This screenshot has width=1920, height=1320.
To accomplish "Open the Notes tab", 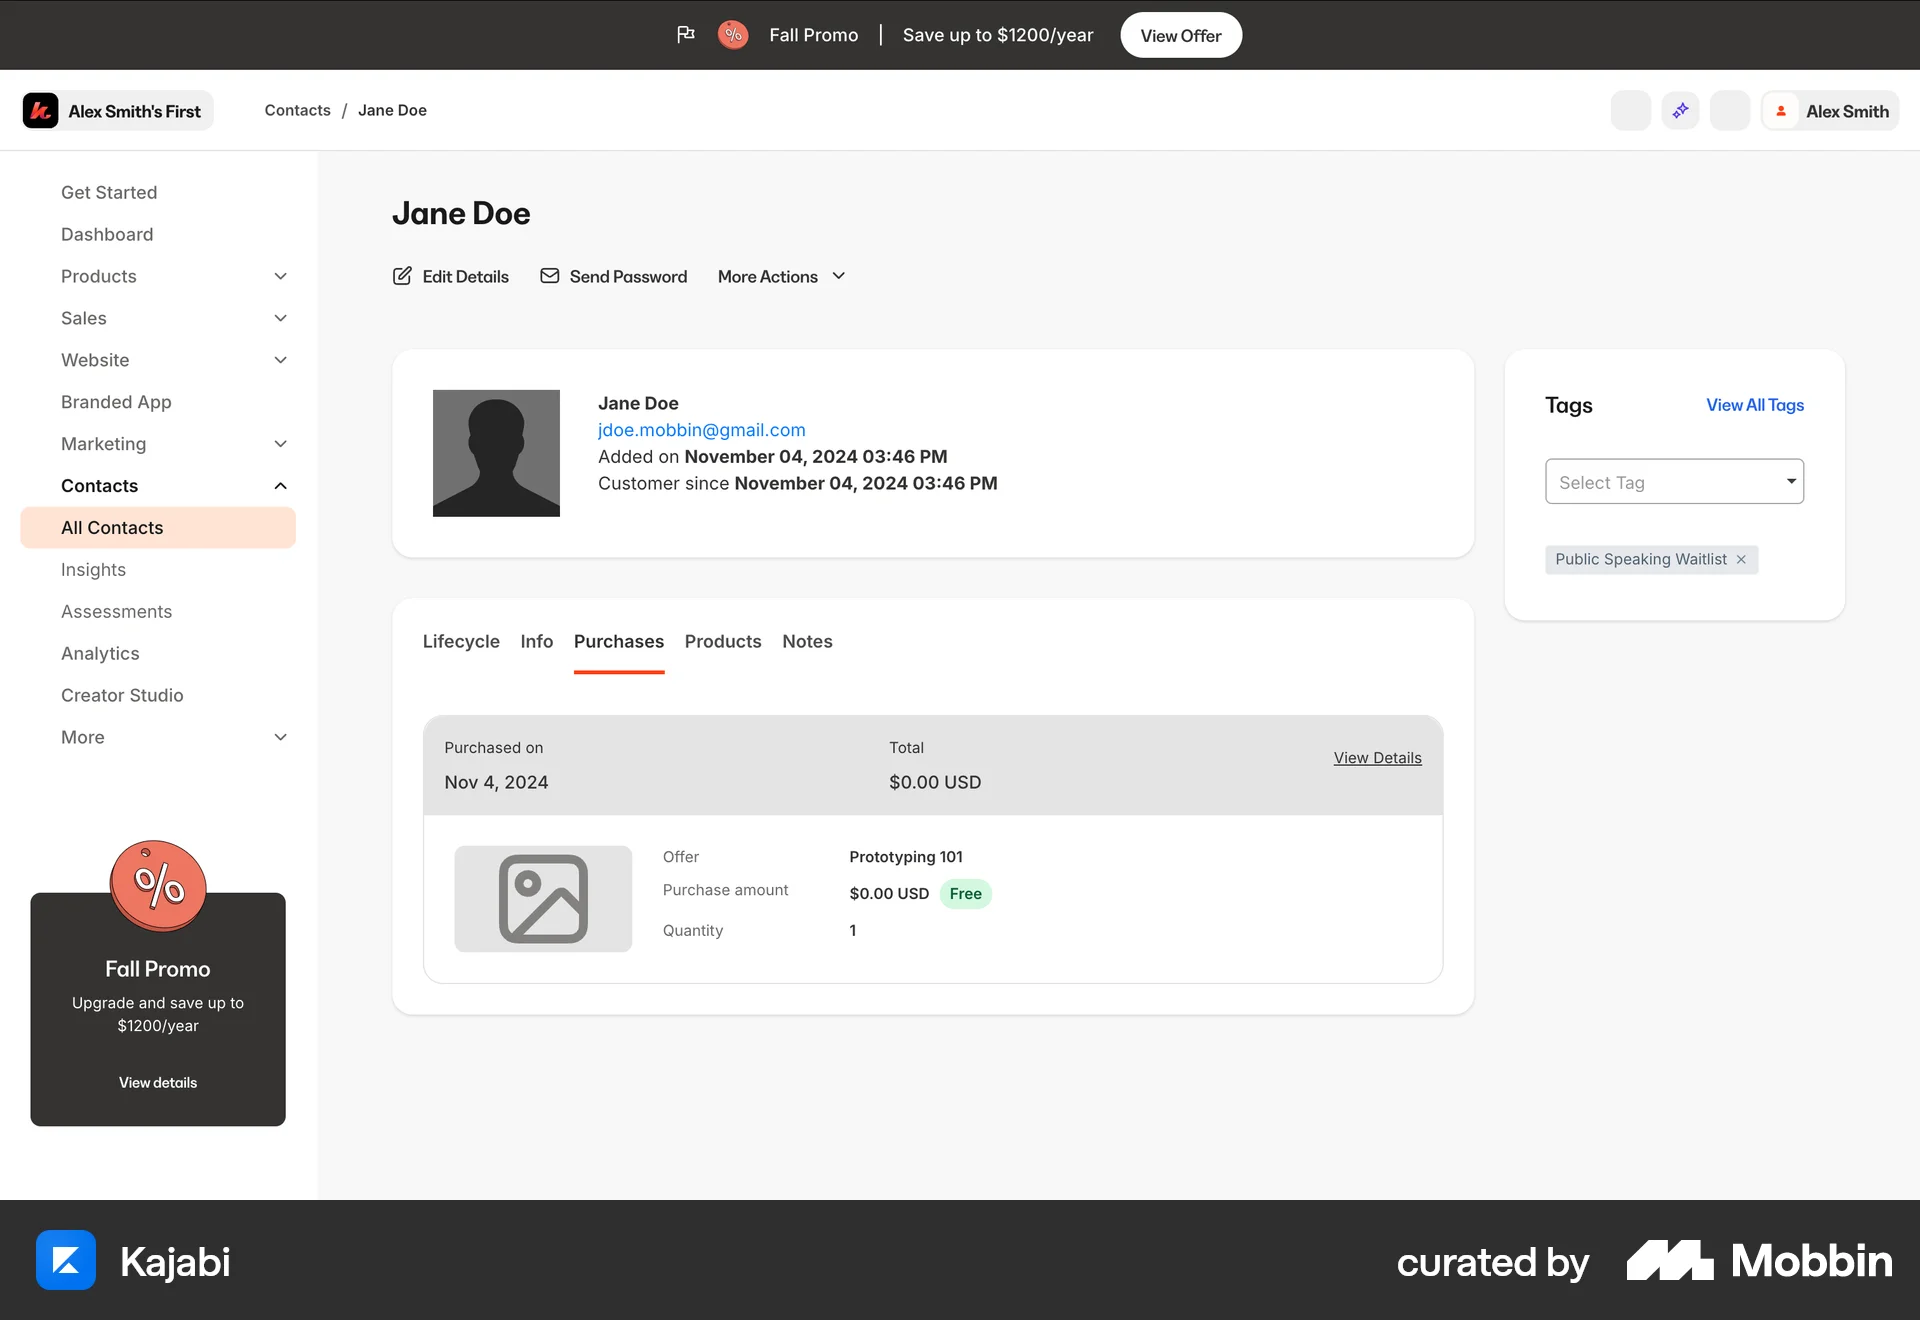I will 807,641.
